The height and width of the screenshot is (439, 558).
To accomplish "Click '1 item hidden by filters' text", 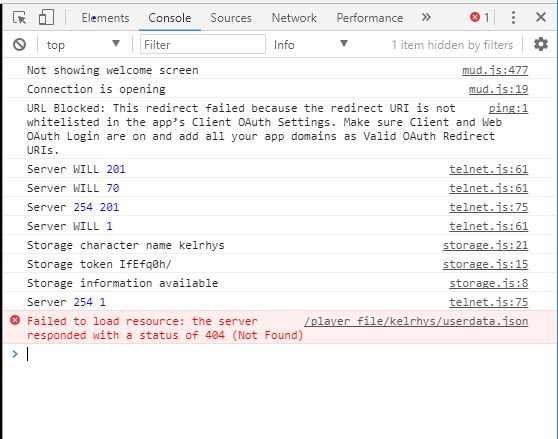I will [x=452, y=45].
